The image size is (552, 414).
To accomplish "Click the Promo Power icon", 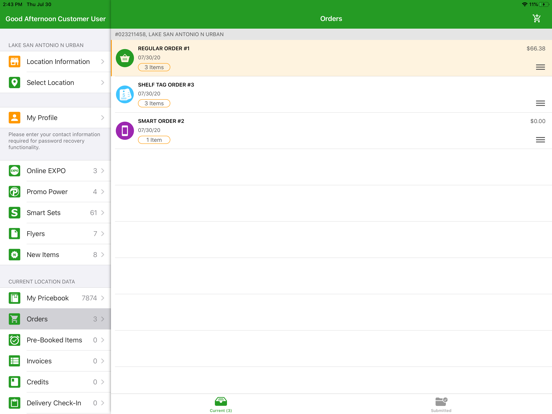I will pyautogui.click(x=14, y=192).
